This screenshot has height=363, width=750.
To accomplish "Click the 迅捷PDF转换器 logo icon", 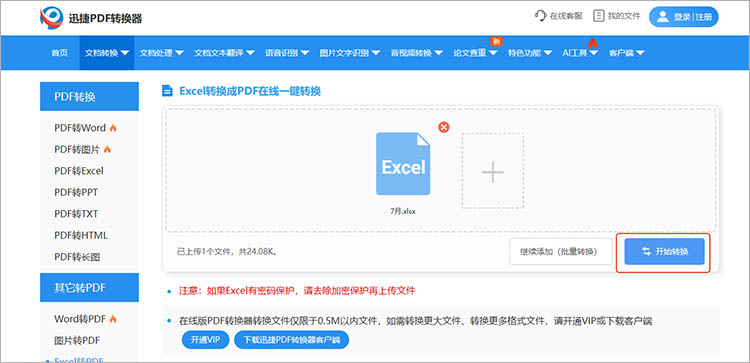I will pyautogui.click(x=52, y=18).
